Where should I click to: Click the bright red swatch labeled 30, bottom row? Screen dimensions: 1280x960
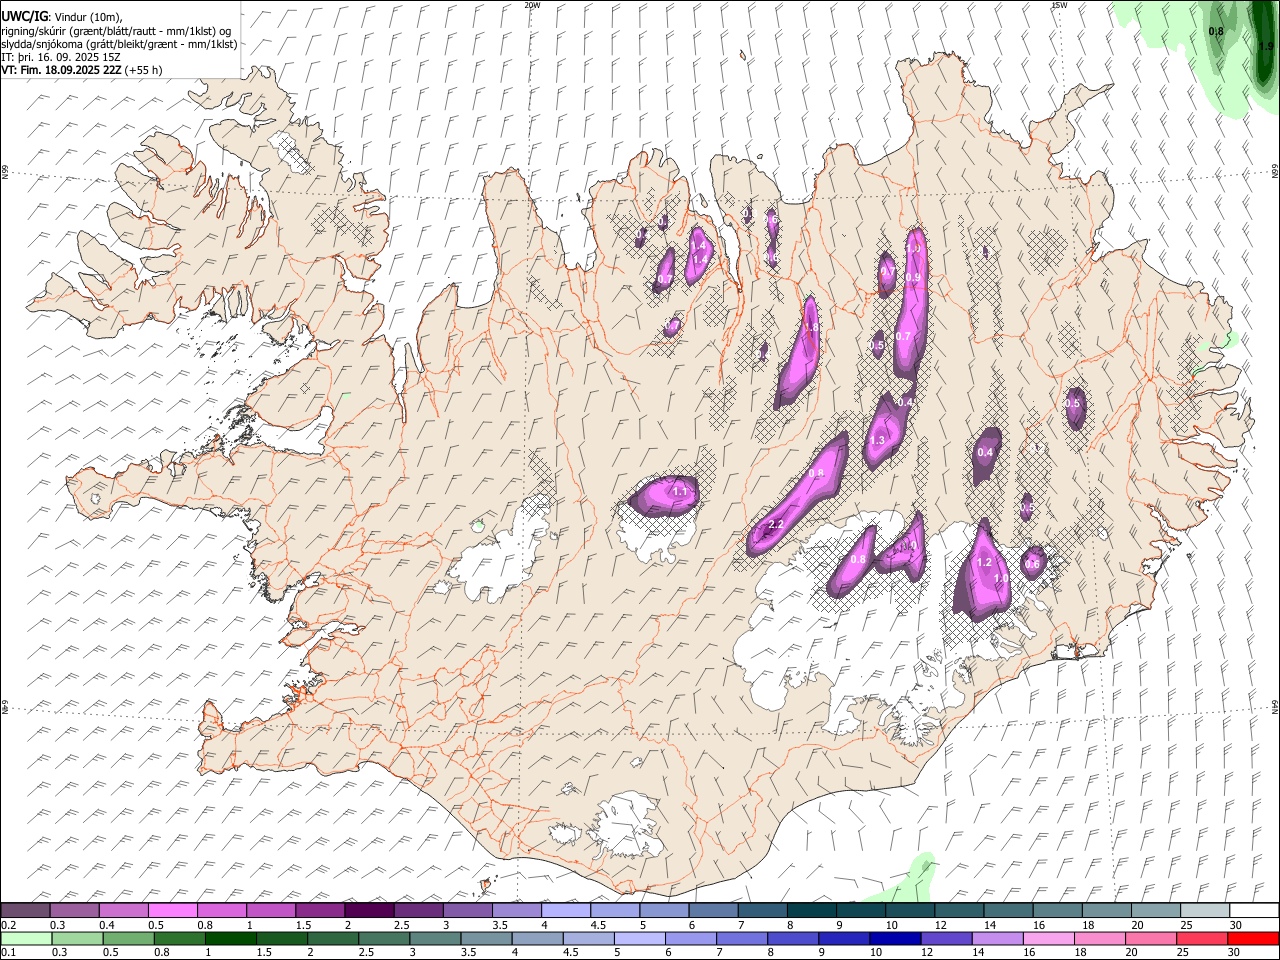coord(1254,938)
